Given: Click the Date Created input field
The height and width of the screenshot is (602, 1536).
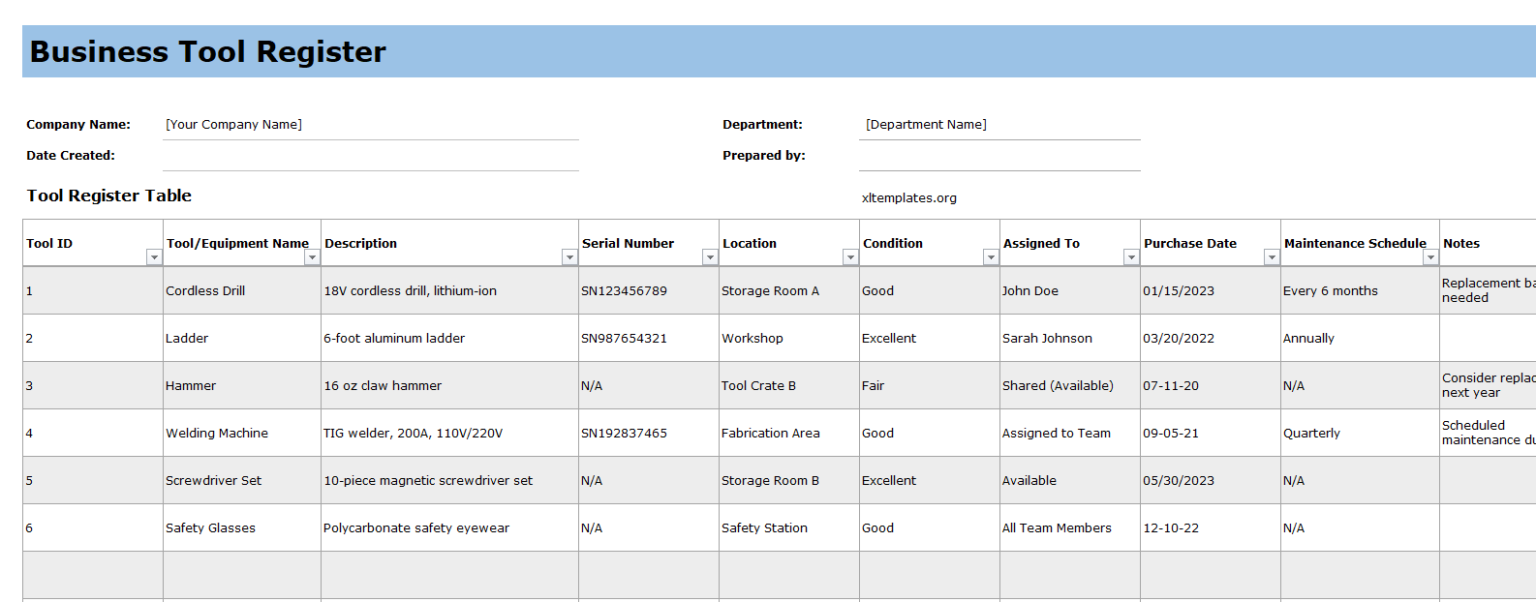Looking at the screenshot, I should point(370,155).
